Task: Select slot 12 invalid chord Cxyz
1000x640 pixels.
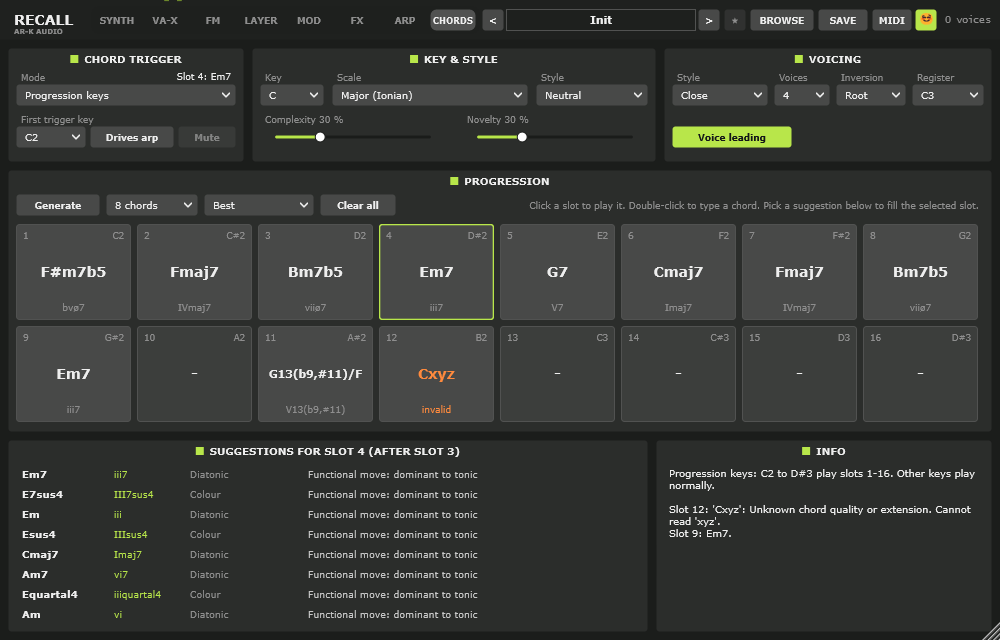Action: pos(436,374)
